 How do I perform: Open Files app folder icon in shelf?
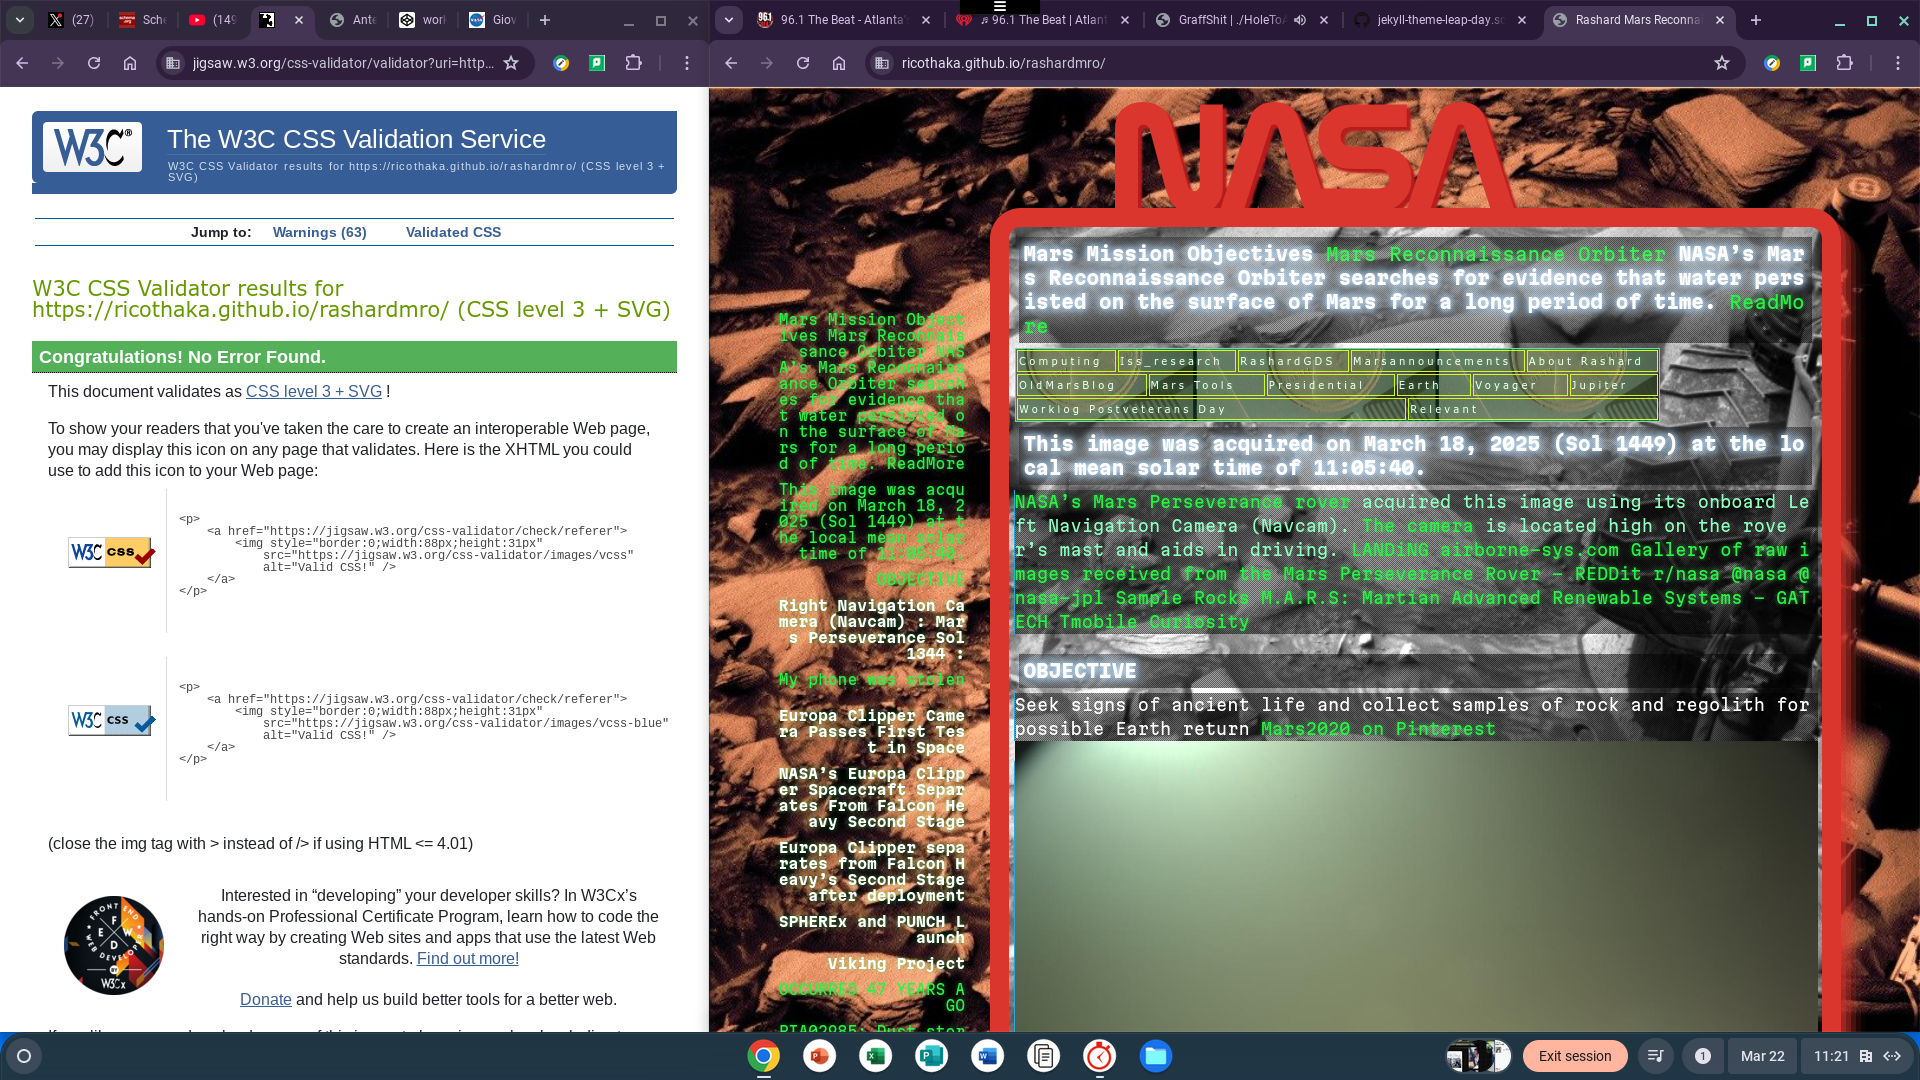(x=1156, y=1056)
